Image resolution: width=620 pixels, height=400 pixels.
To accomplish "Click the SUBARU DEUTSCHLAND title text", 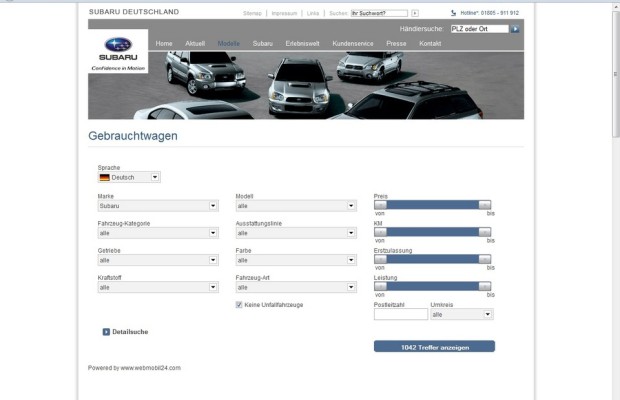I will click(134, 12).
